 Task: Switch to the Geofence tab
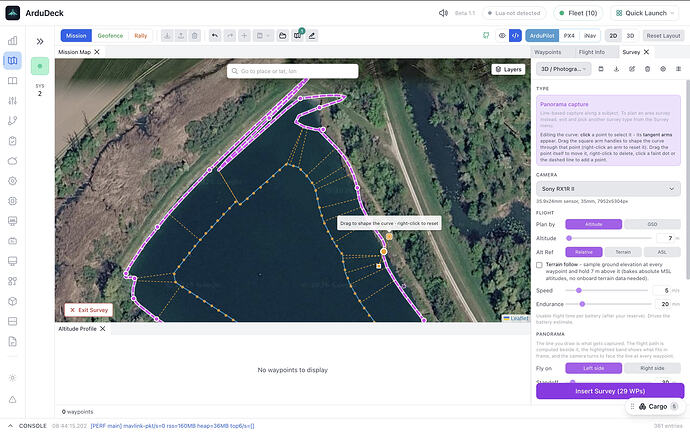110,36
